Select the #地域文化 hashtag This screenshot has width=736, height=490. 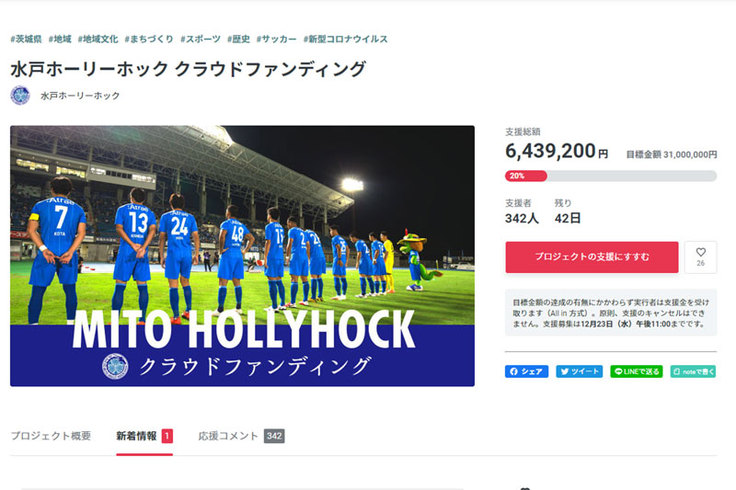(x=98, y=39)
